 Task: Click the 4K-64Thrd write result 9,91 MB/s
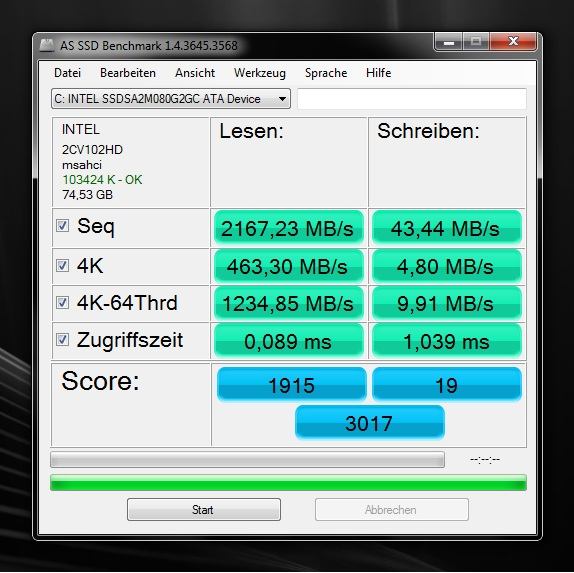pos(447,304)
